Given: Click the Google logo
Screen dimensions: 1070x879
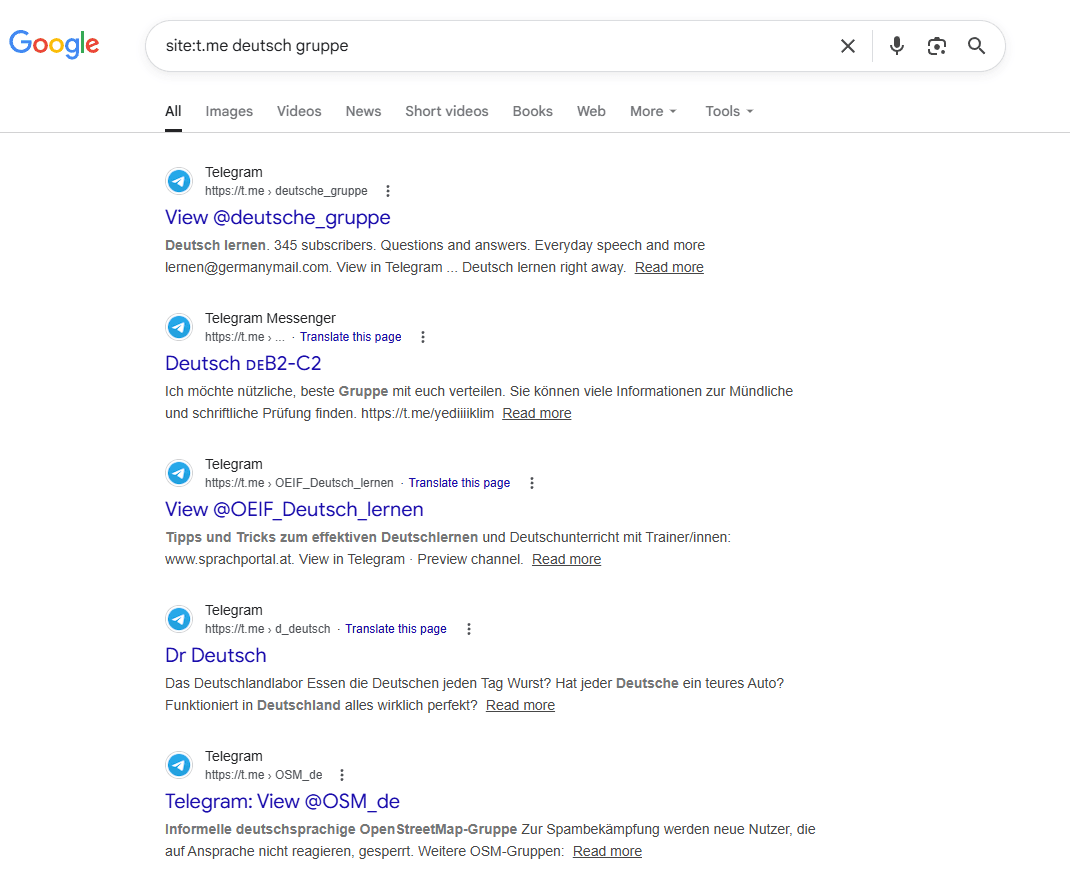Looking at the screenshot, I should click(x=54, y=44).
